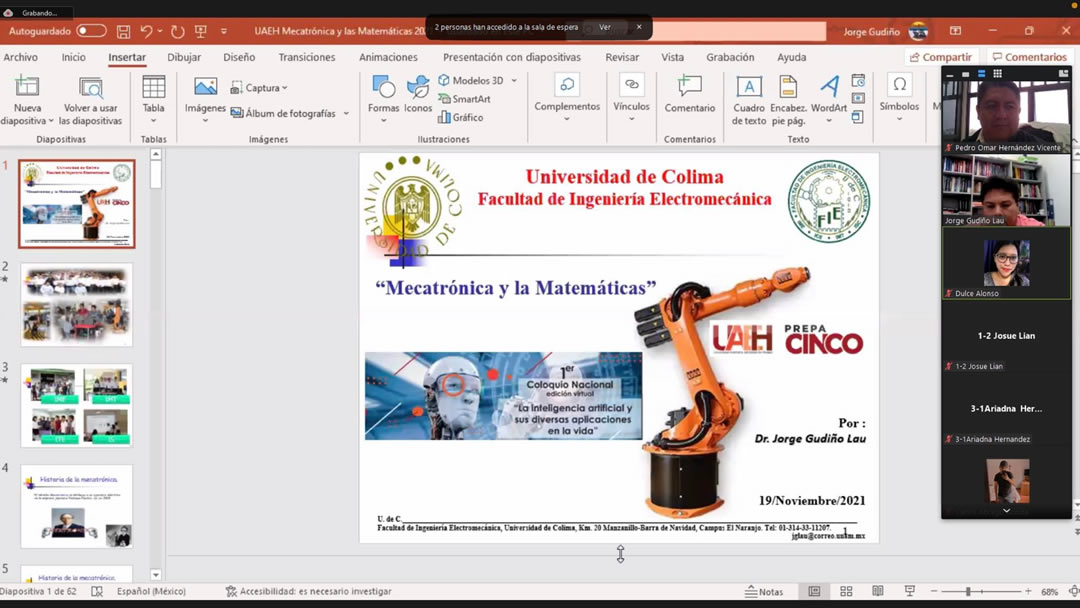Click the Save disk icon in title bar
The height and width of the screenshot is (608, 1080).
(x=123, y=32)
